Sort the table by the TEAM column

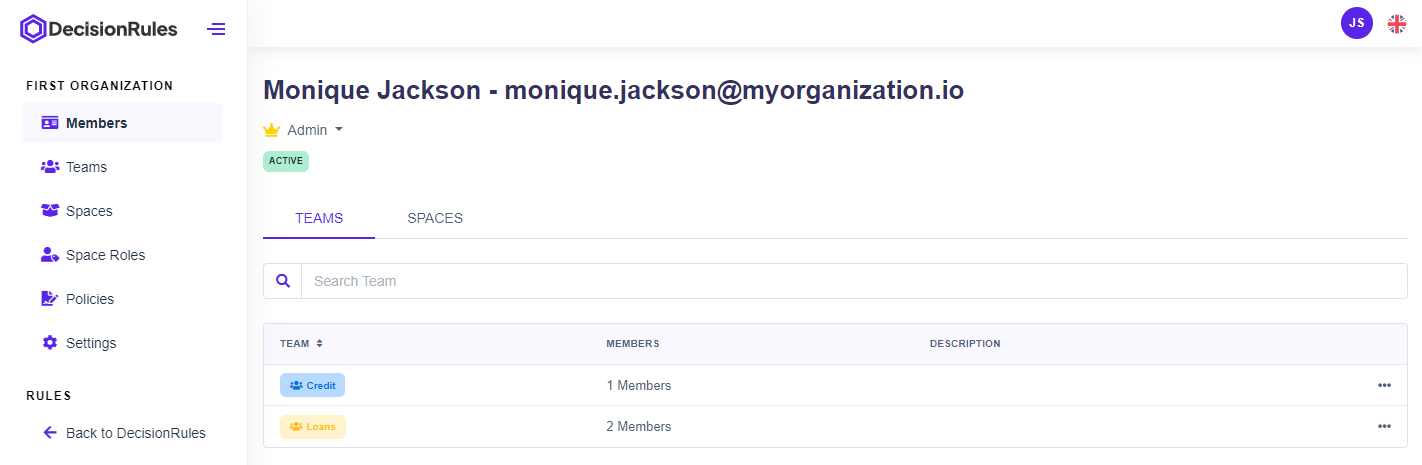[301, 344]
